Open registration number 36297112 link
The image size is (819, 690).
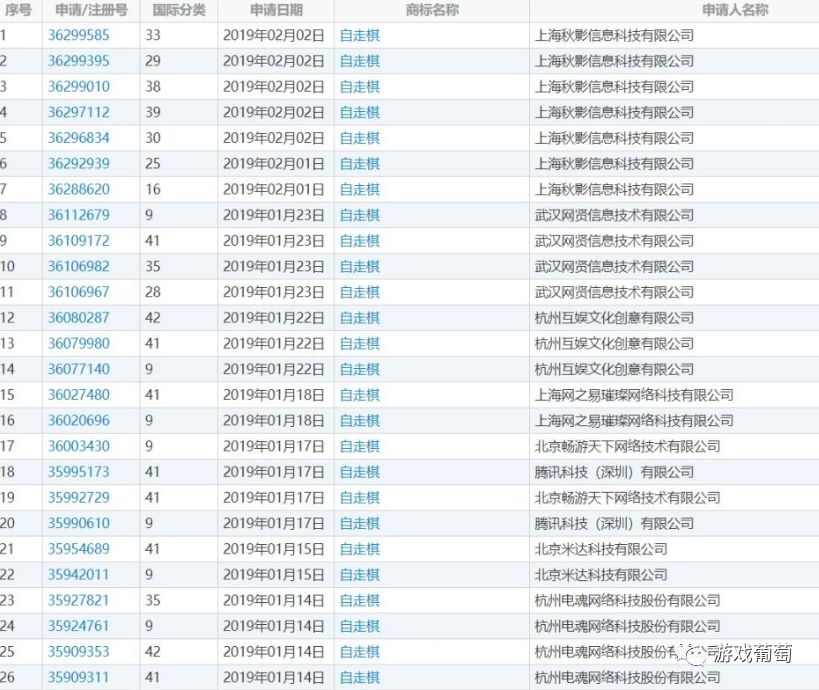[x=79, y=112]
